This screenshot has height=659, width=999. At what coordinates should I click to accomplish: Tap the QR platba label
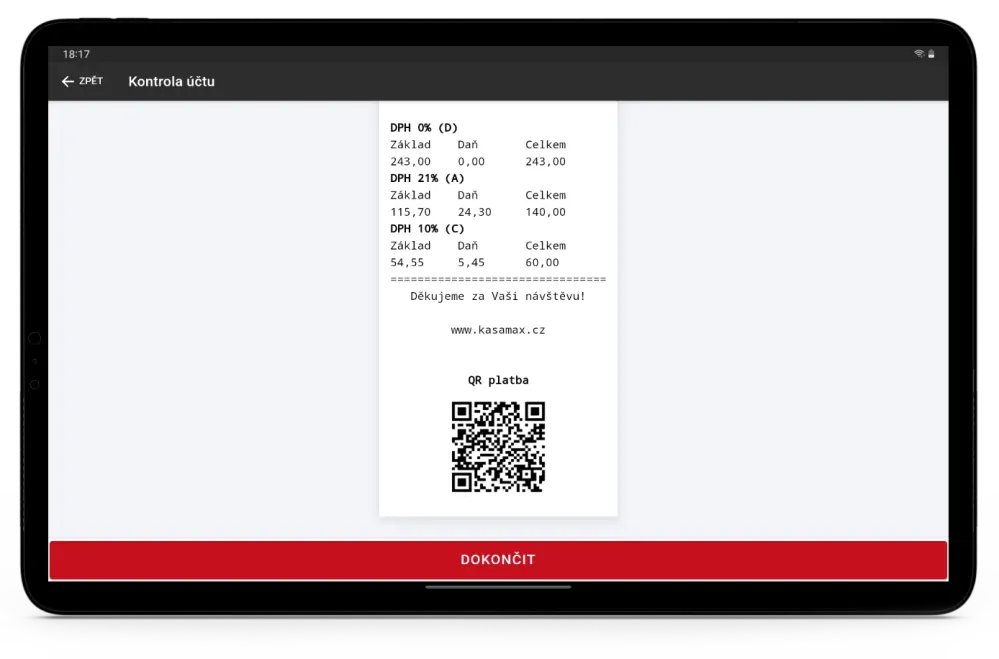tap(498, 380)
